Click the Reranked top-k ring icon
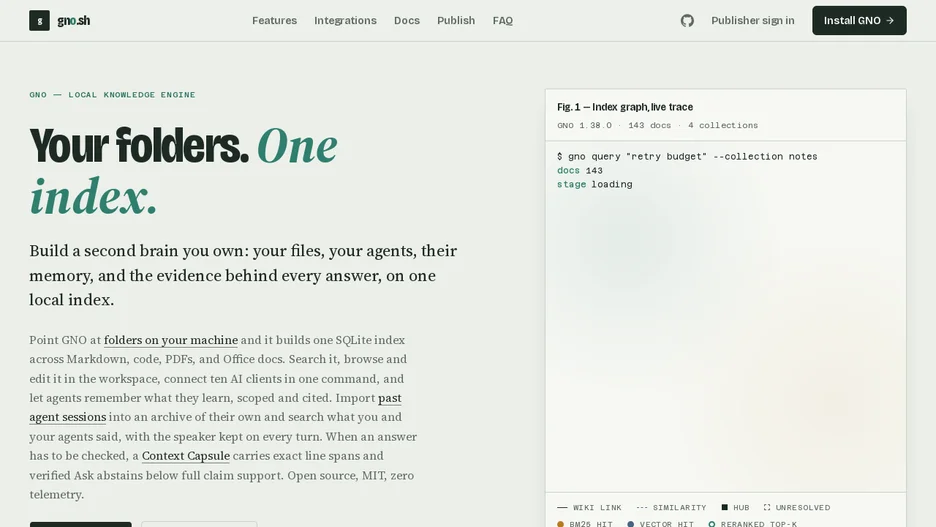Viewport: 936px width, 527px height. pyautogui.click(x=712, y=524)
